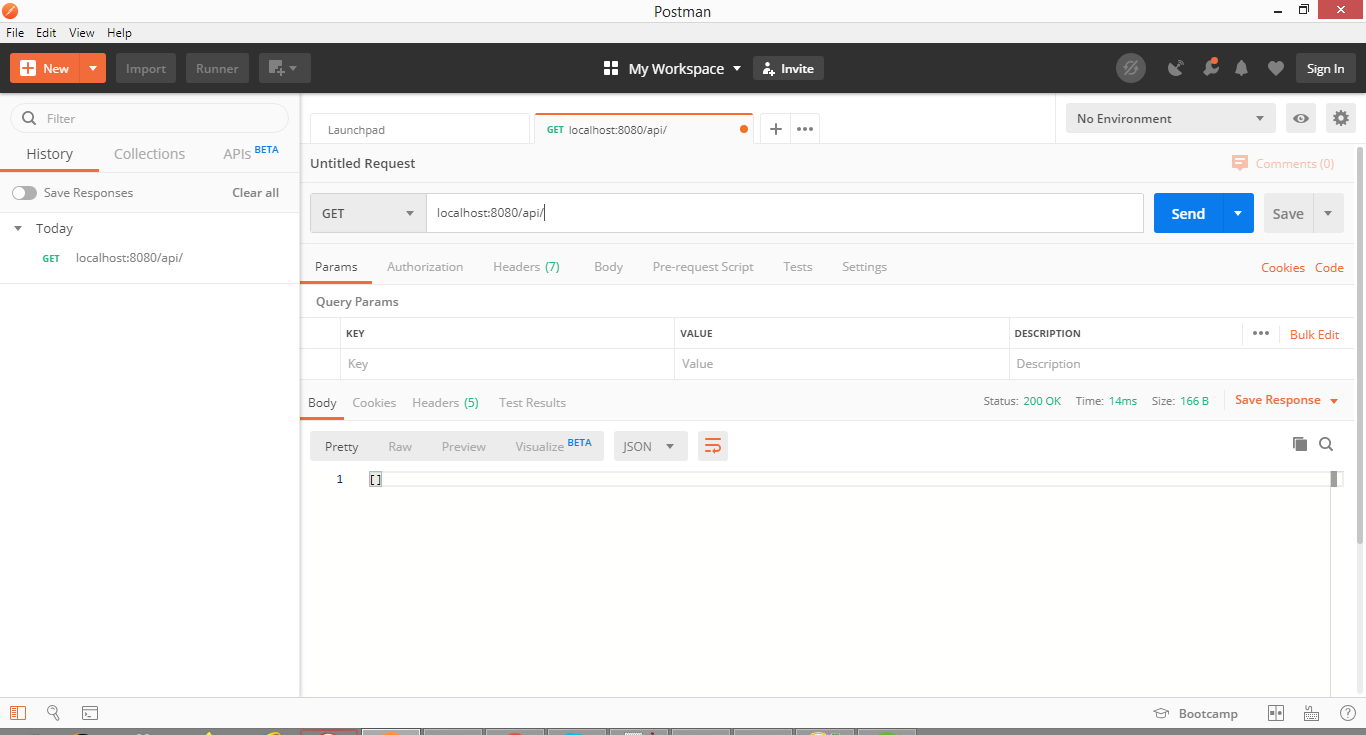This screenshot has width=1366, height=735.
Task: Collapse the Today history group
Action: [18, 229]
